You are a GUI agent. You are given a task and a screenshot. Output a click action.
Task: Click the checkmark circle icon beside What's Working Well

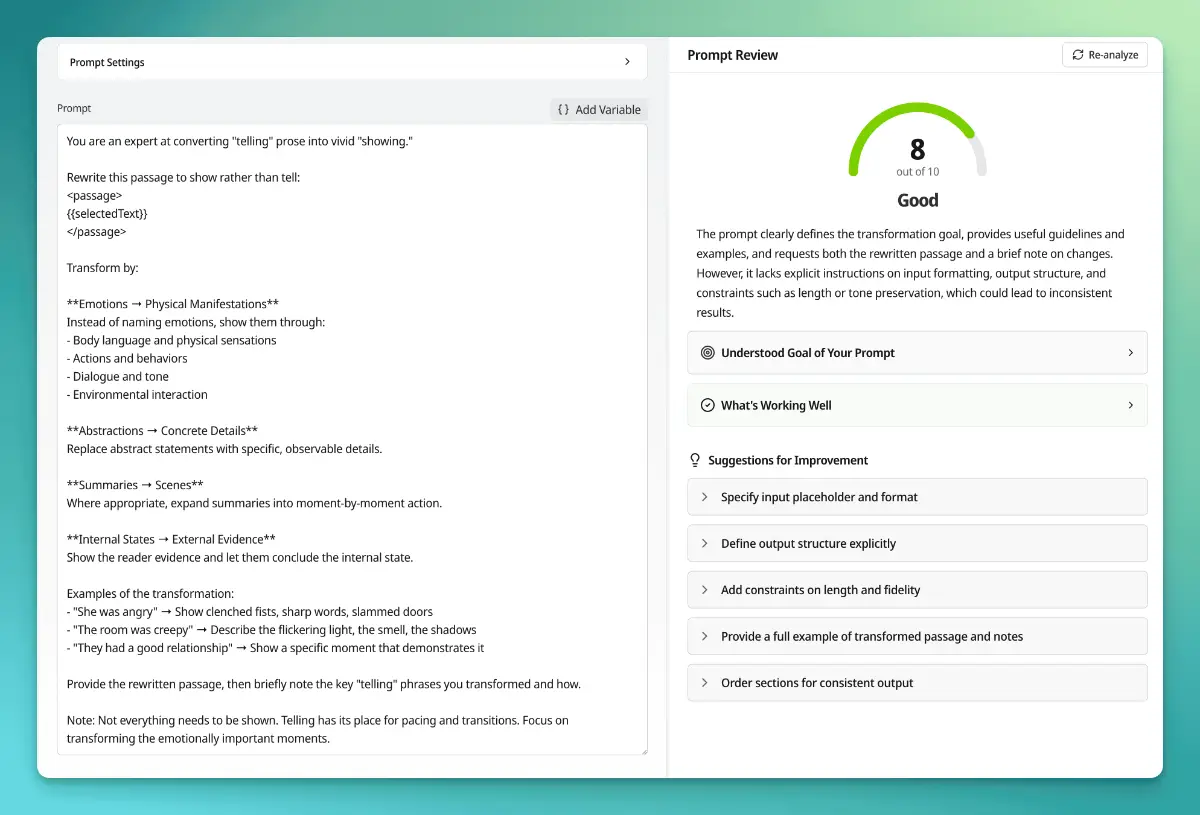coord(708,406)
